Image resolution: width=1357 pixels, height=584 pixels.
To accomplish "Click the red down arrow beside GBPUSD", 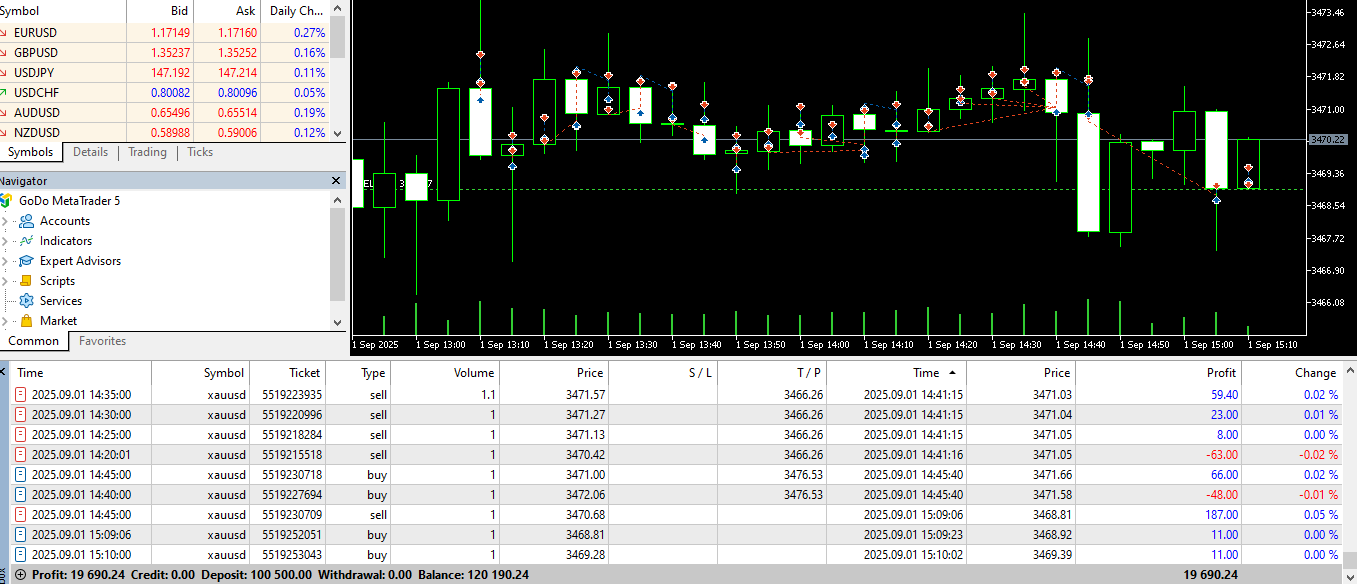I will [5, 53].
